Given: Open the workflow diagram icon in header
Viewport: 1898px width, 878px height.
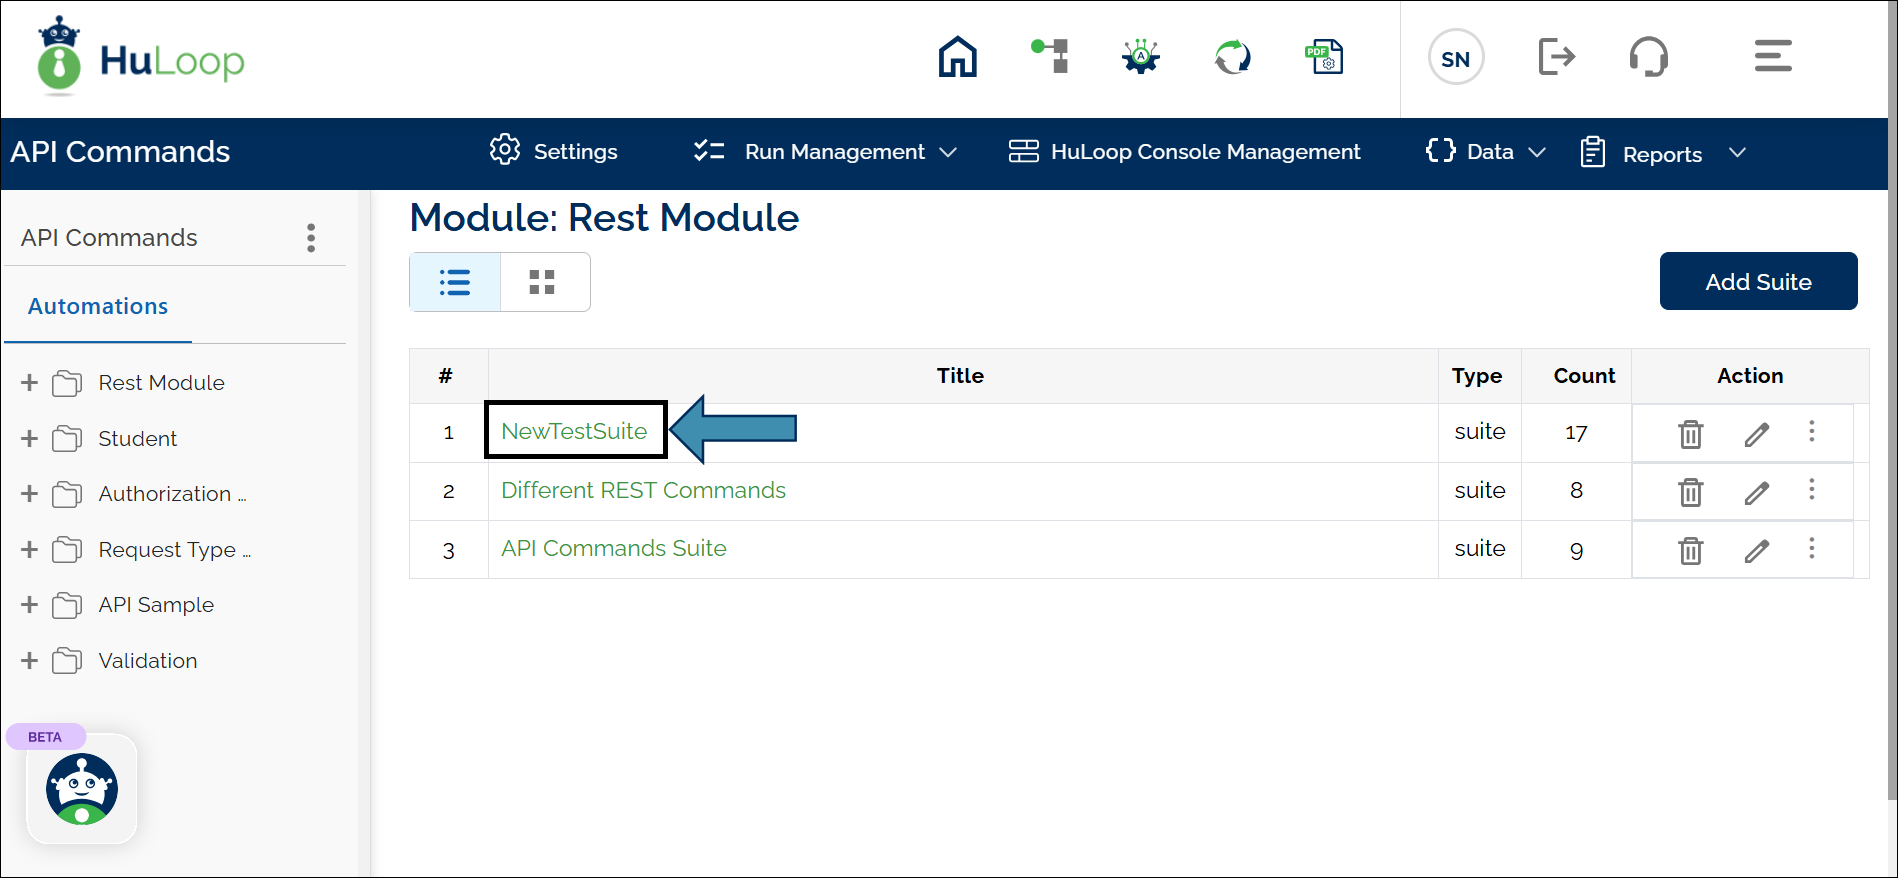Looking at the screenshot, I should pyautogui.click(x=1050, y=57).
